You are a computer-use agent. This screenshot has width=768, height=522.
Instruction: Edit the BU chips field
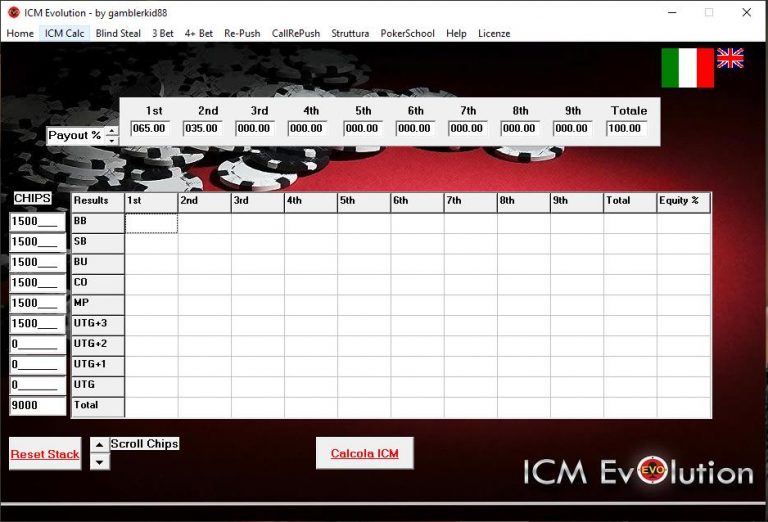coord(38,262)
